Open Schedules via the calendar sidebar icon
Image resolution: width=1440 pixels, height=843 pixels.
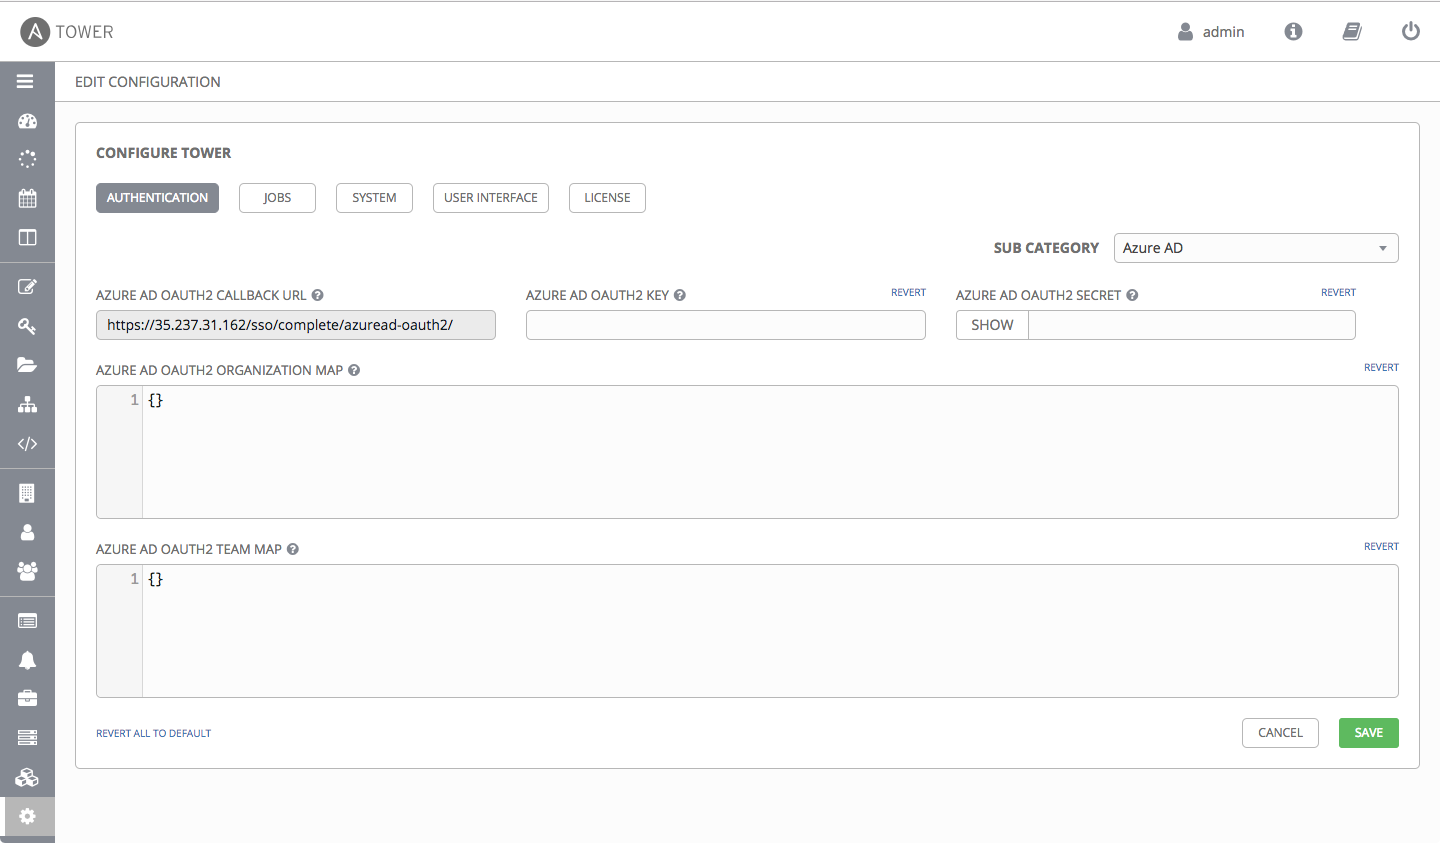(x=27, y=198)
